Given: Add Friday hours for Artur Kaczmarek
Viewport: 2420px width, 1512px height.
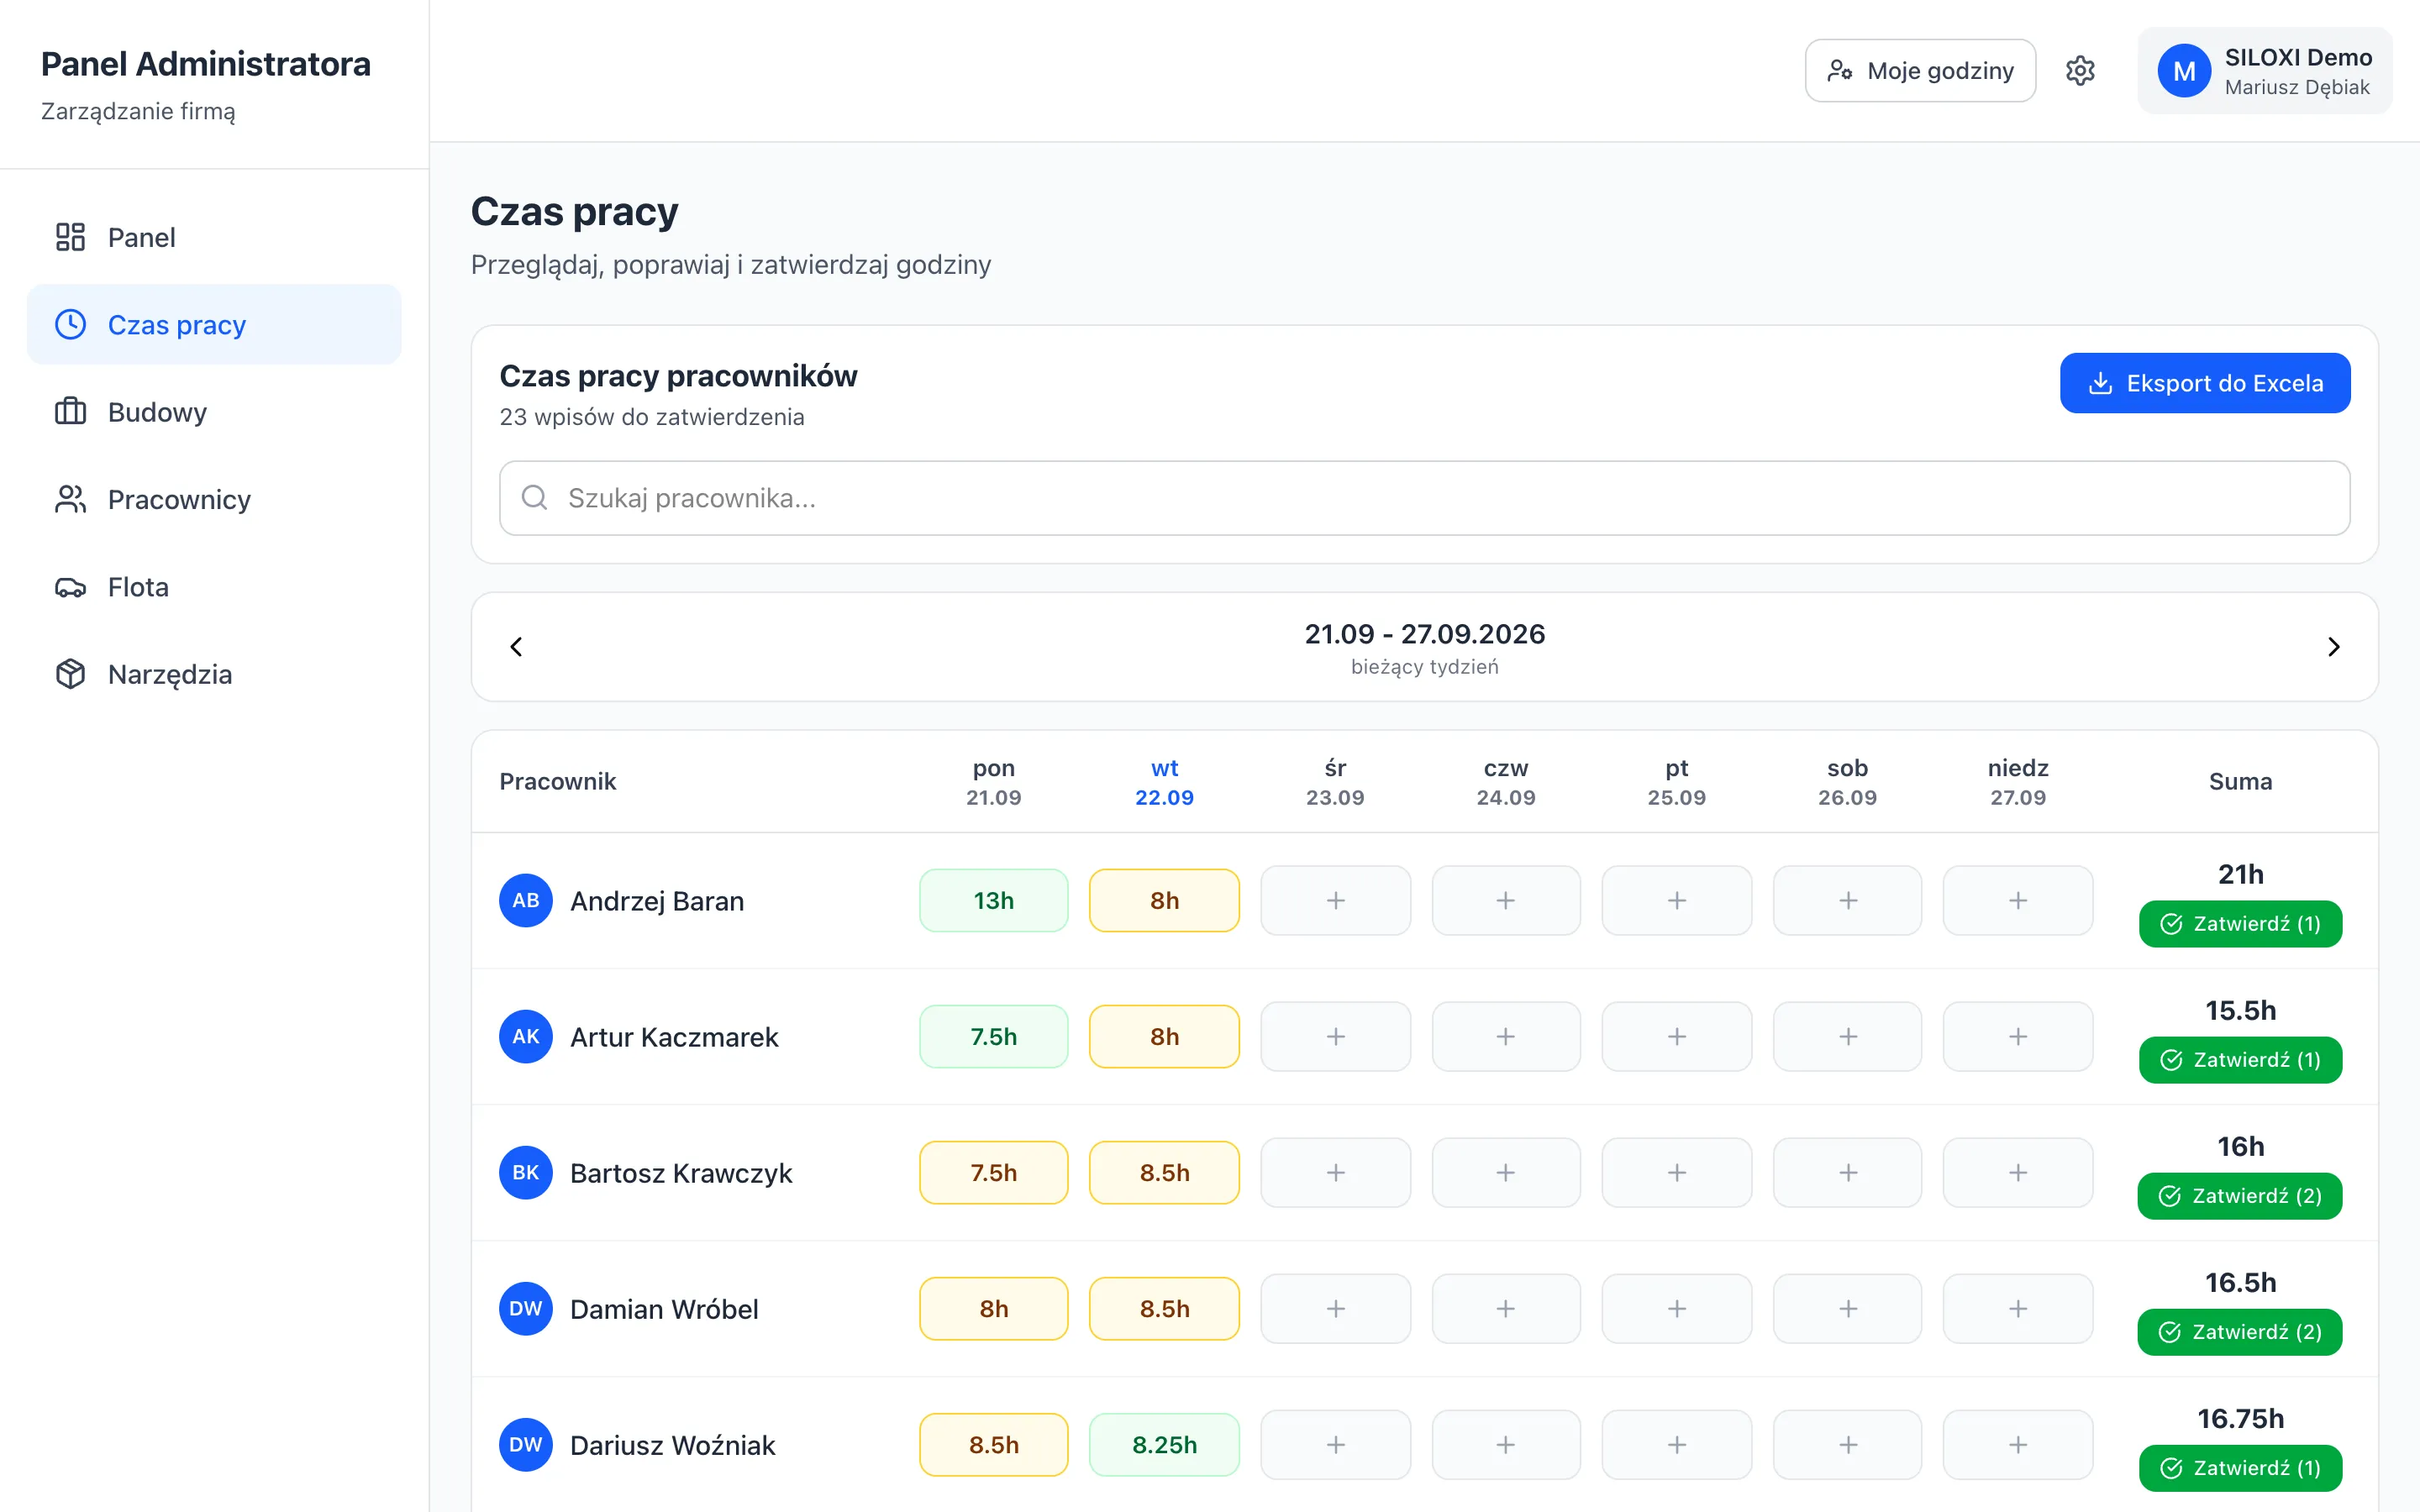Looking at the screenshot, I should coord(1677,1036).
